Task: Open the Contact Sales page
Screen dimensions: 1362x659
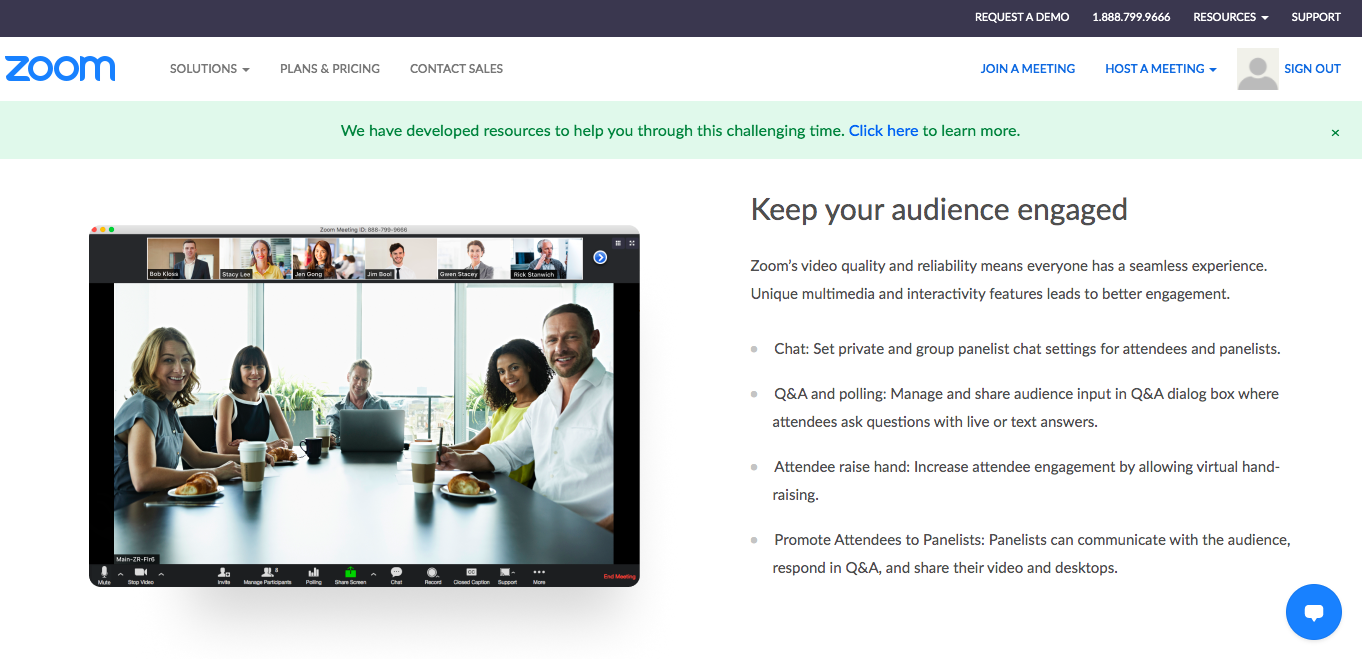Action: (456, 69)
